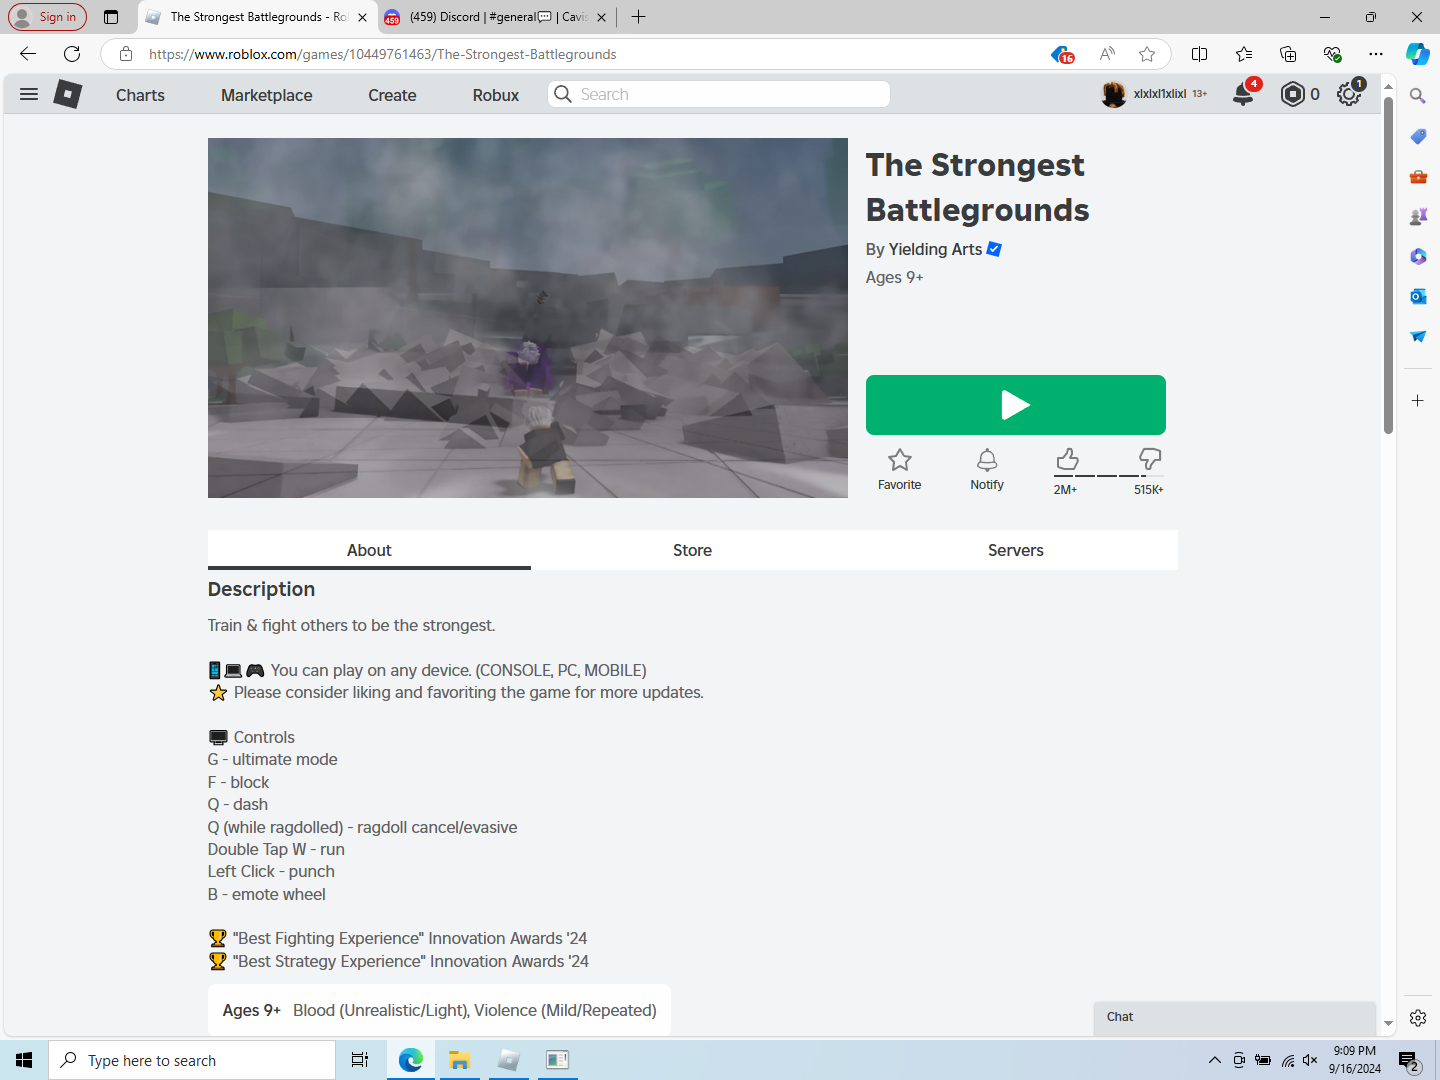Open the Yielding Arts creator page
The image size is (1440, 1080).
coord(935,249)
